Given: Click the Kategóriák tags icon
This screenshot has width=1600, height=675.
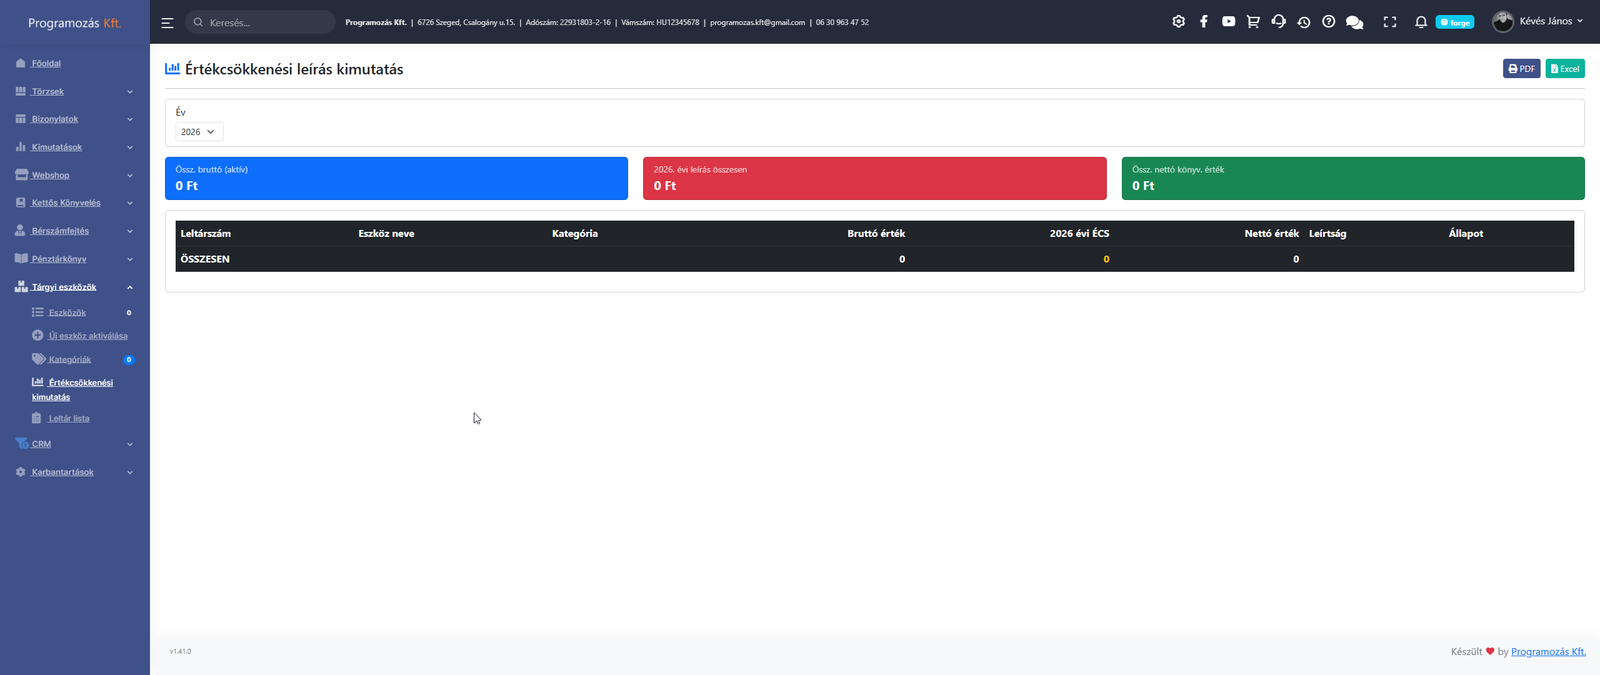Looking at the screenshot, I should pos(38,359).
